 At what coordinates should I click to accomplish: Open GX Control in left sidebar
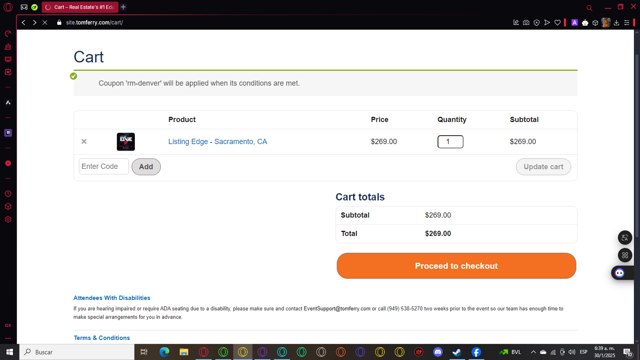(x=8, y=33)
